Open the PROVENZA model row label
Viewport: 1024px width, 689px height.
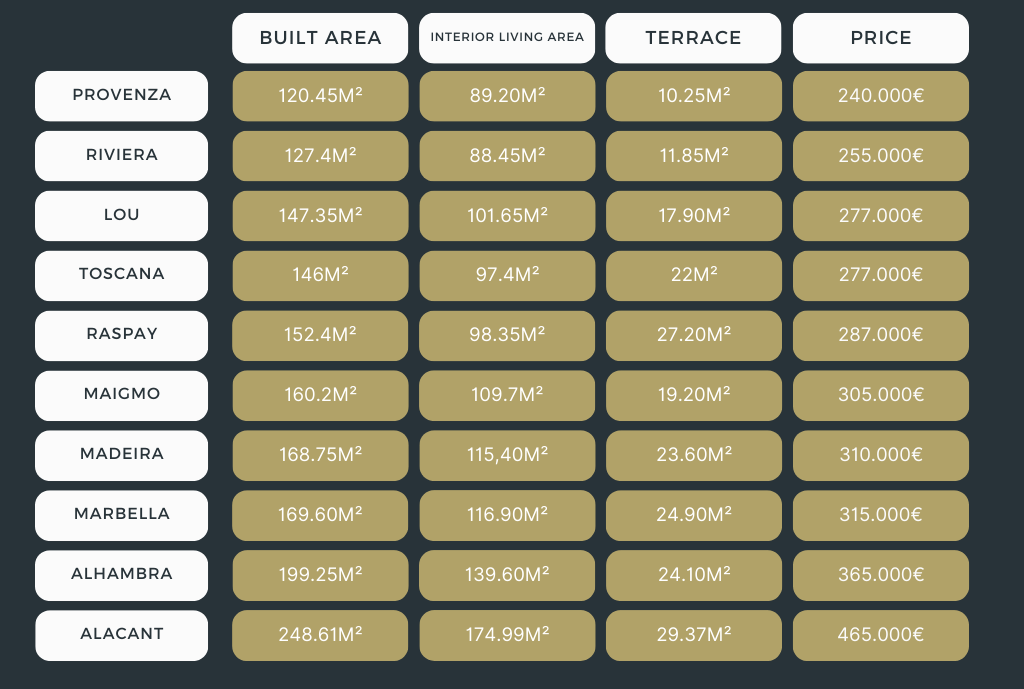[x=121, y=96]
